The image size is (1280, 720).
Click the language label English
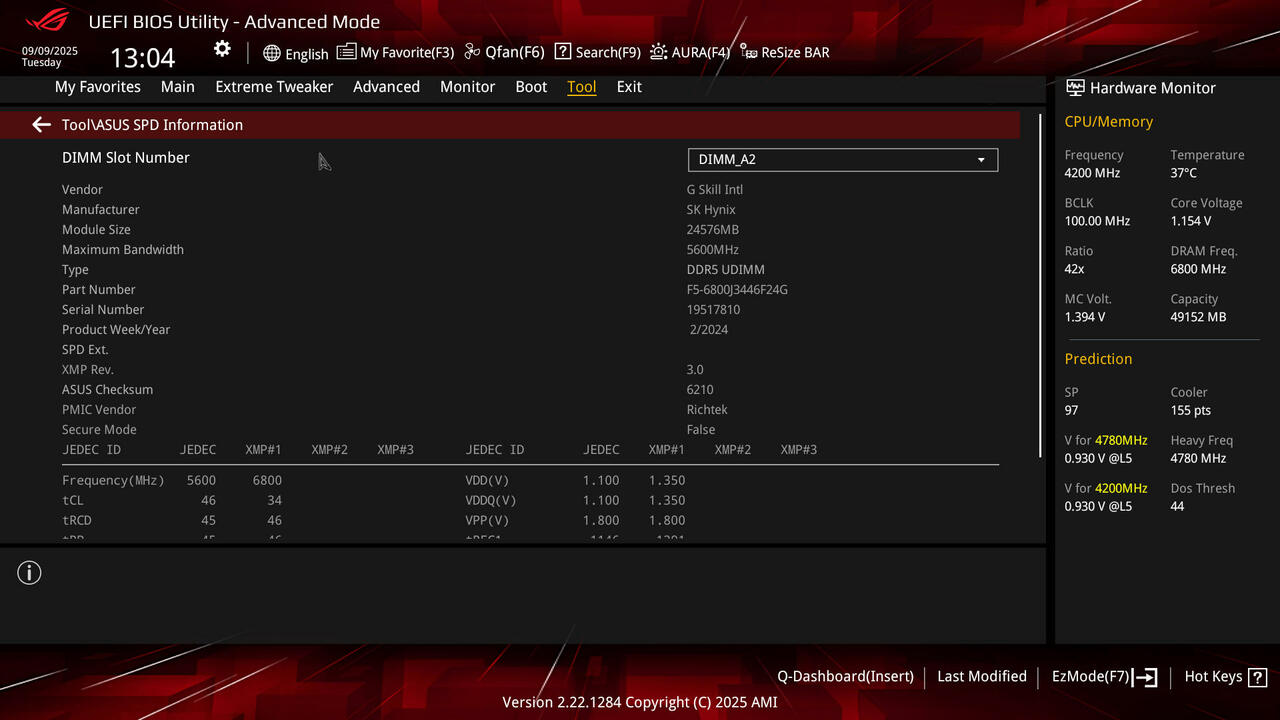coord(307,54)
